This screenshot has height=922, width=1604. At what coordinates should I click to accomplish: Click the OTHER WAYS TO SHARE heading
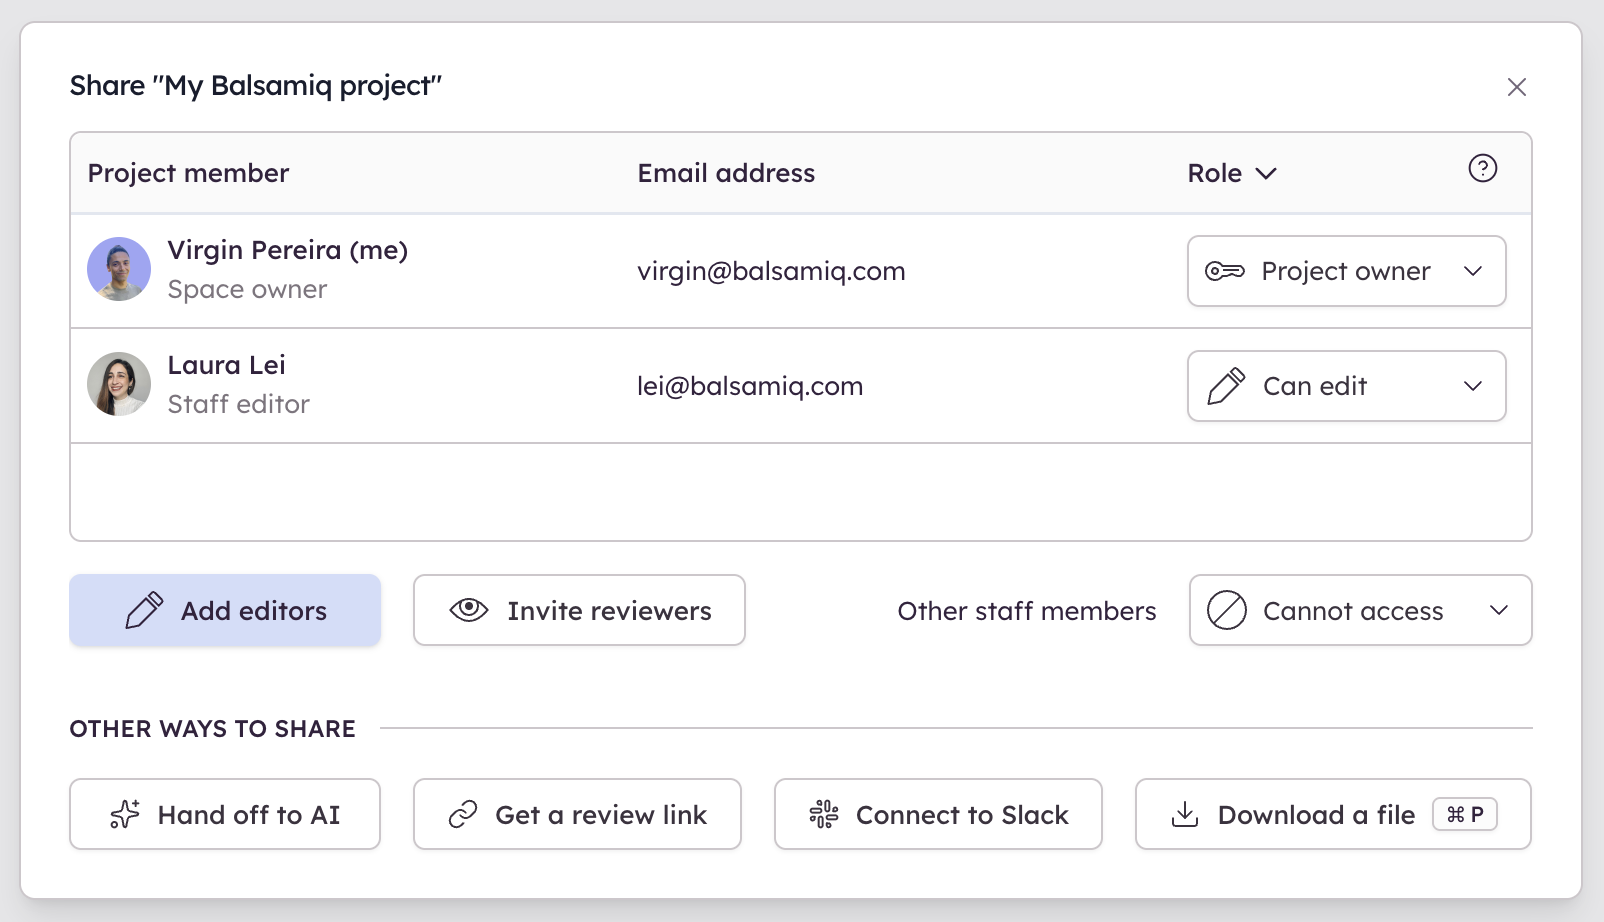212,729
